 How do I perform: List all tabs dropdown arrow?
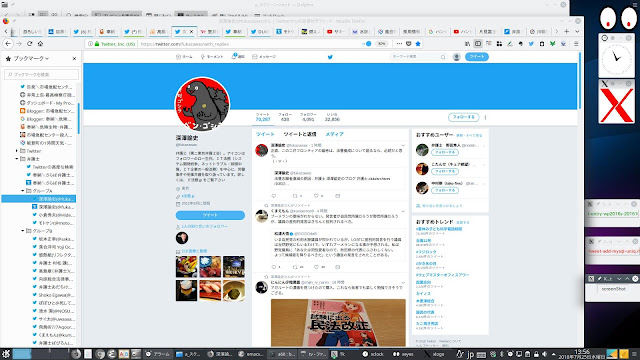577,31
